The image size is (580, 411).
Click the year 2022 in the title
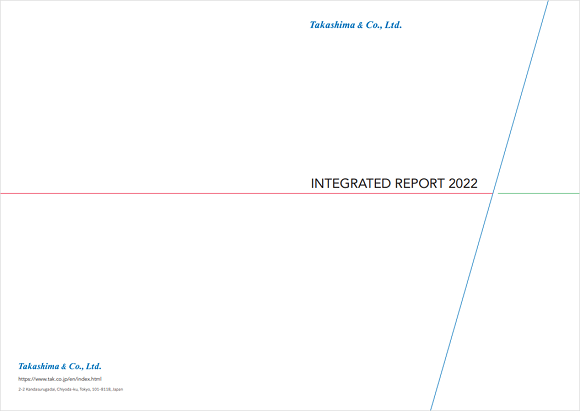point(463,183)
